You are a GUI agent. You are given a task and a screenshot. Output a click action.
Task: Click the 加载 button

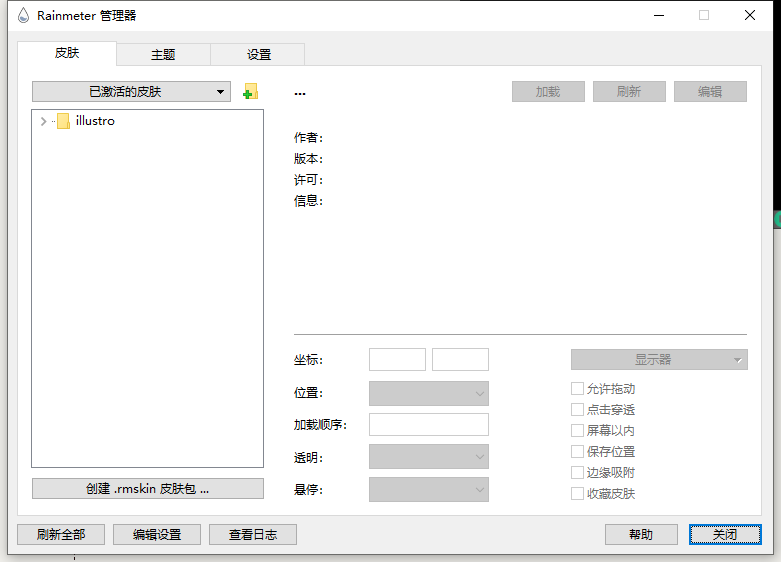[548, 92]
